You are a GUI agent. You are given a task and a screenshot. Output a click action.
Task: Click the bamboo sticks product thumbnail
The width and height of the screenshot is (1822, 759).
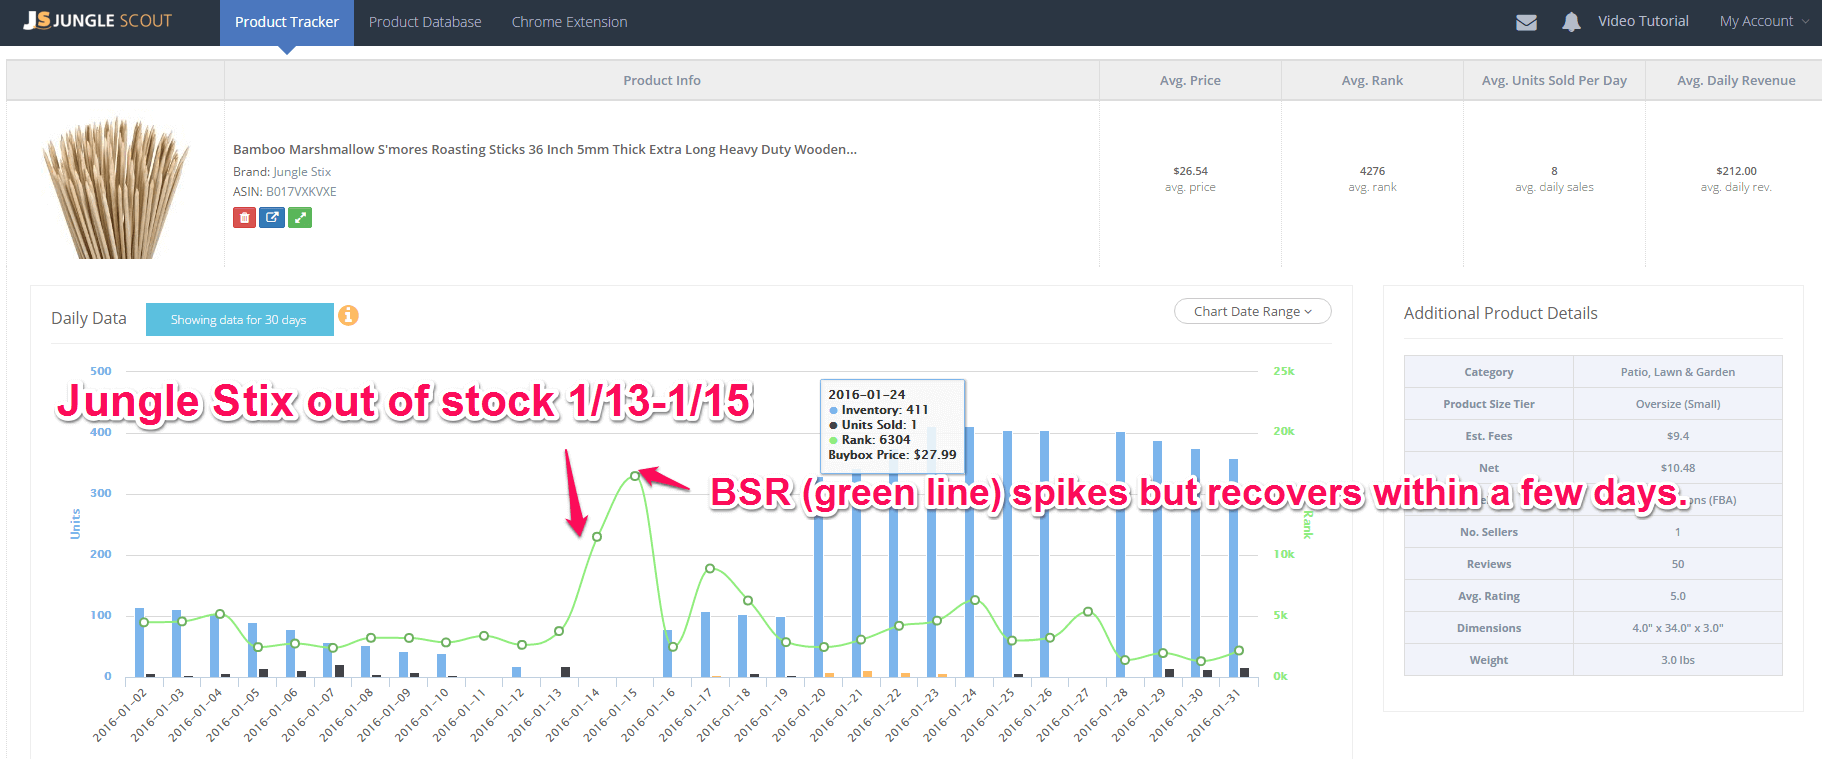coord(116,188)
